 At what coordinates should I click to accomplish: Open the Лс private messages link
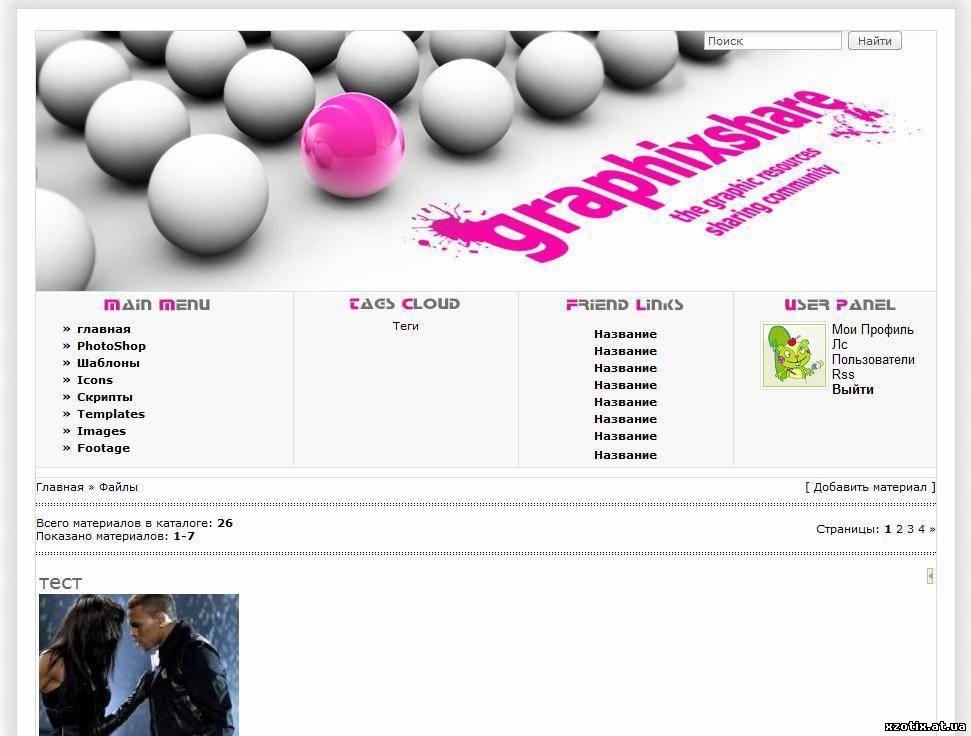(840, 345)
